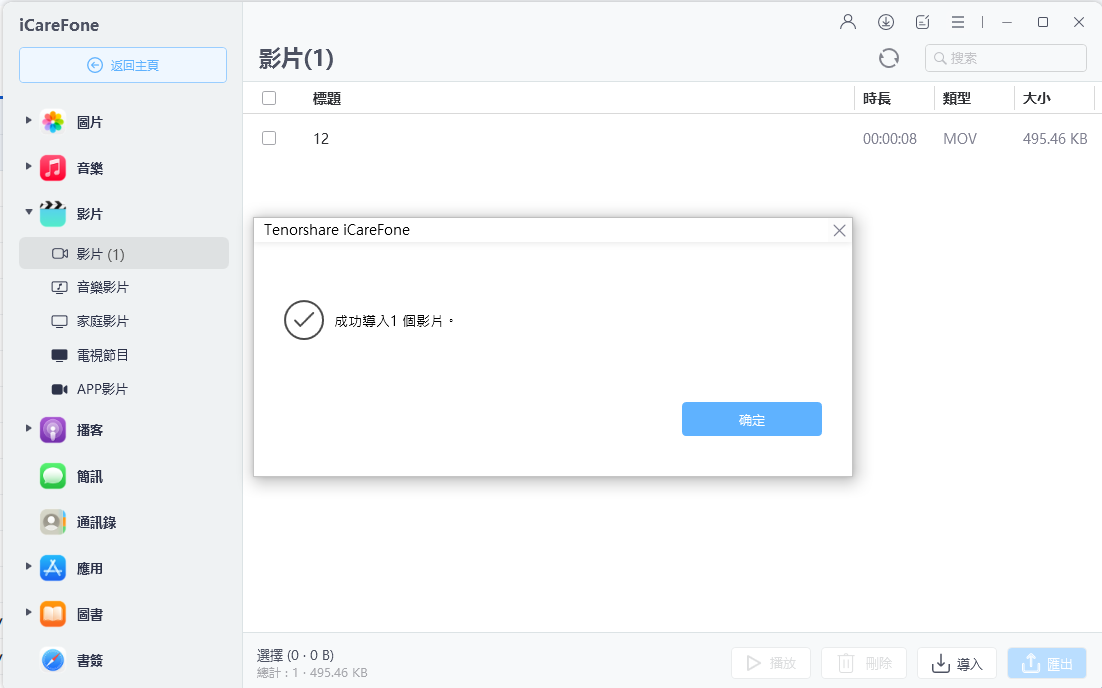The height and width of the screenshot is (688, 1102).
Task: Select the 影片 clapperboard icon
Action: 53,214
